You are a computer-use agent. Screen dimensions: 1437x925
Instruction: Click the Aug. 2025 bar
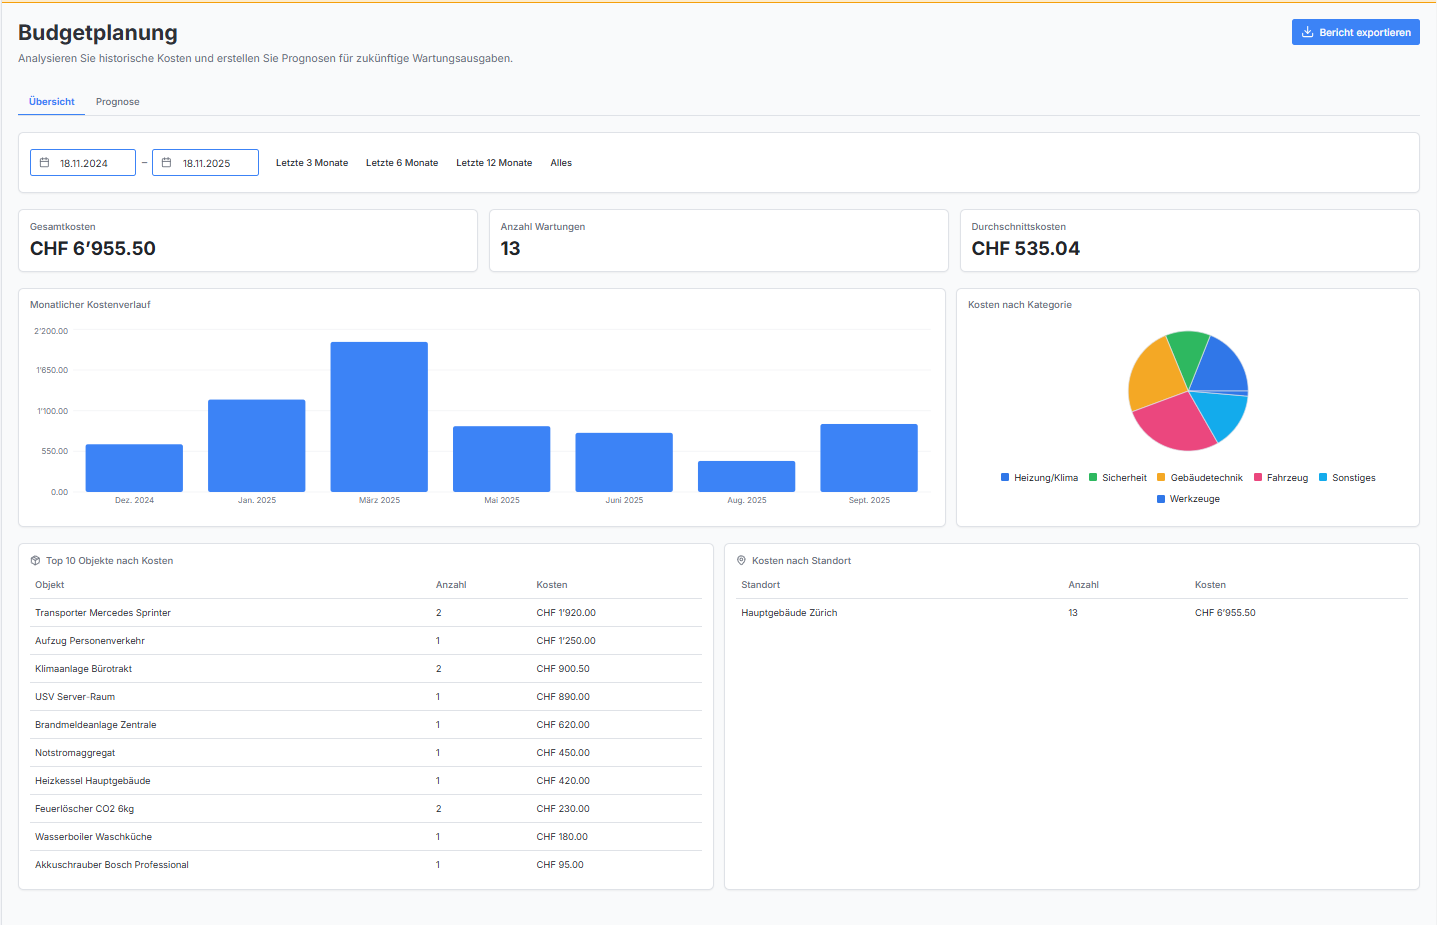tap(747, 476)
